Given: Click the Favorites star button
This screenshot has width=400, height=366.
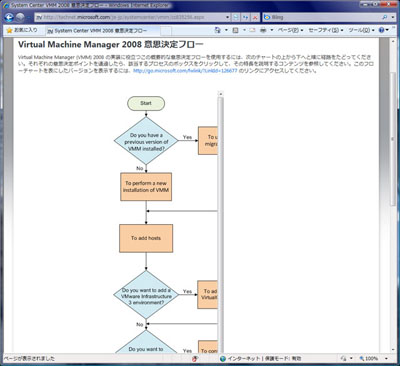Looking at the screenshot, I should point(22,30).
